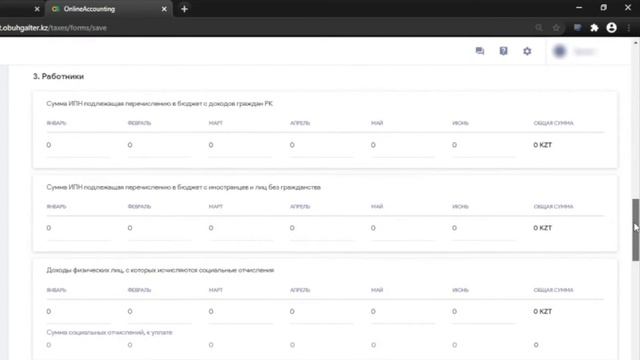Open a new browser tab
This screenshot has width=640, height=360.
pos(184,9)
